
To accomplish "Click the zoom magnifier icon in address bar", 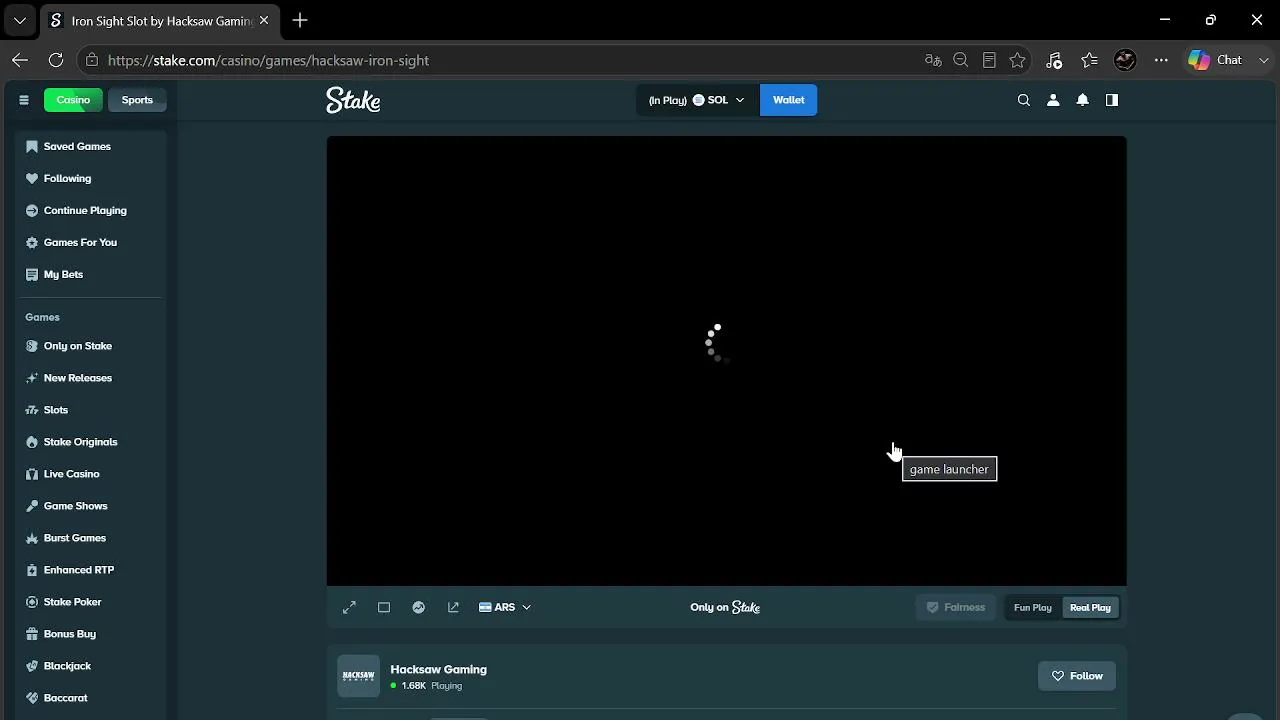I will [961, 60].
